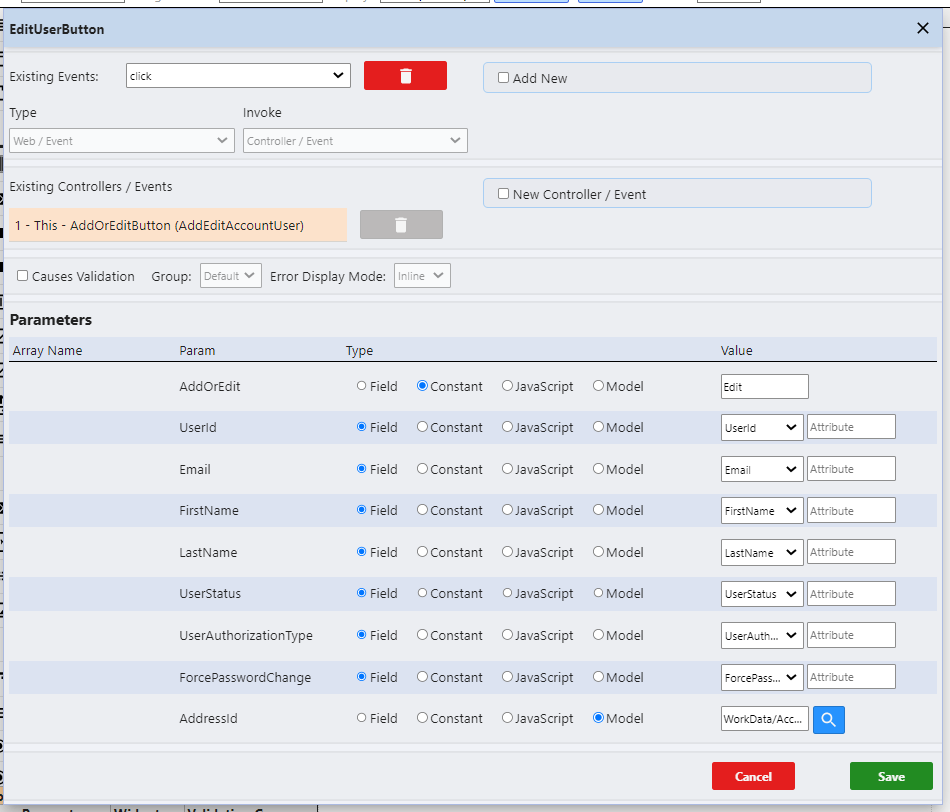Click the Attribute field in UserStatus row

click(x=851, y=593)
